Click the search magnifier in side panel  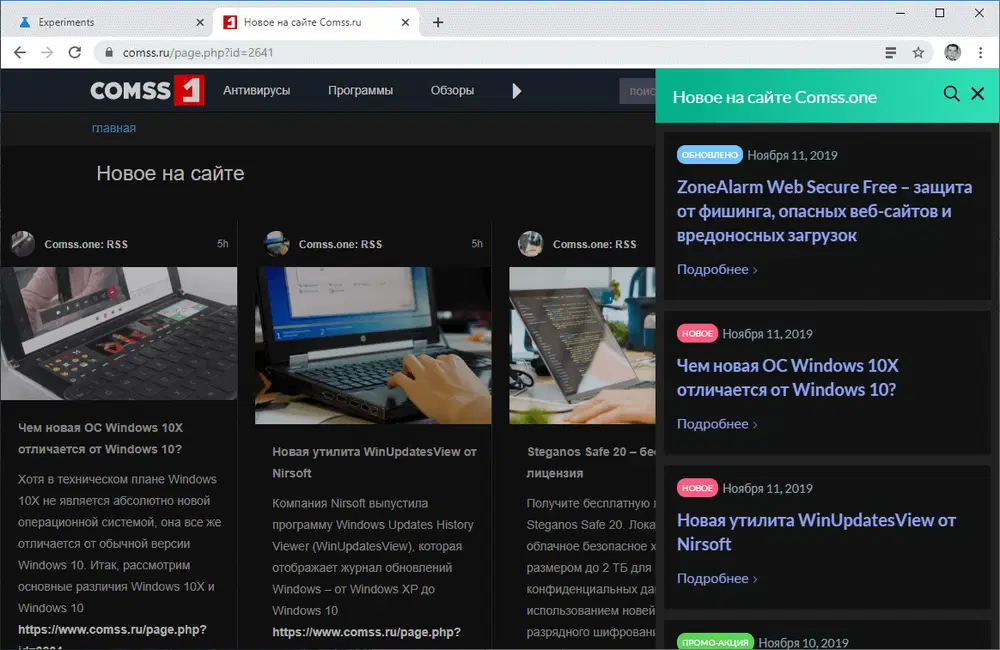click(951, 94)
